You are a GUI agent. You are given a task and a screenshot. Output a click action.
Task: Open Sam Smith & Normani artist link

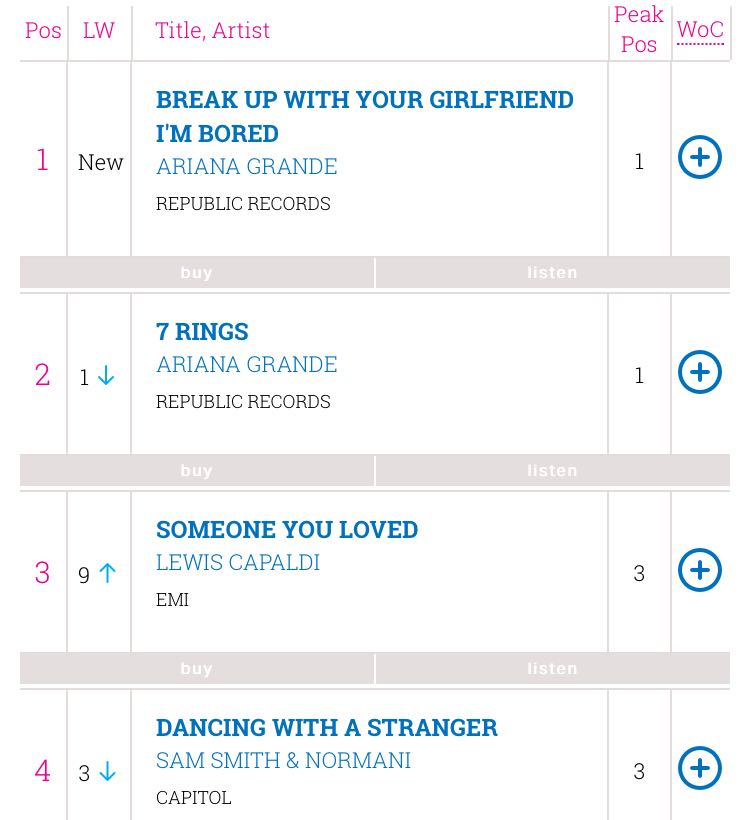[283, 760]
